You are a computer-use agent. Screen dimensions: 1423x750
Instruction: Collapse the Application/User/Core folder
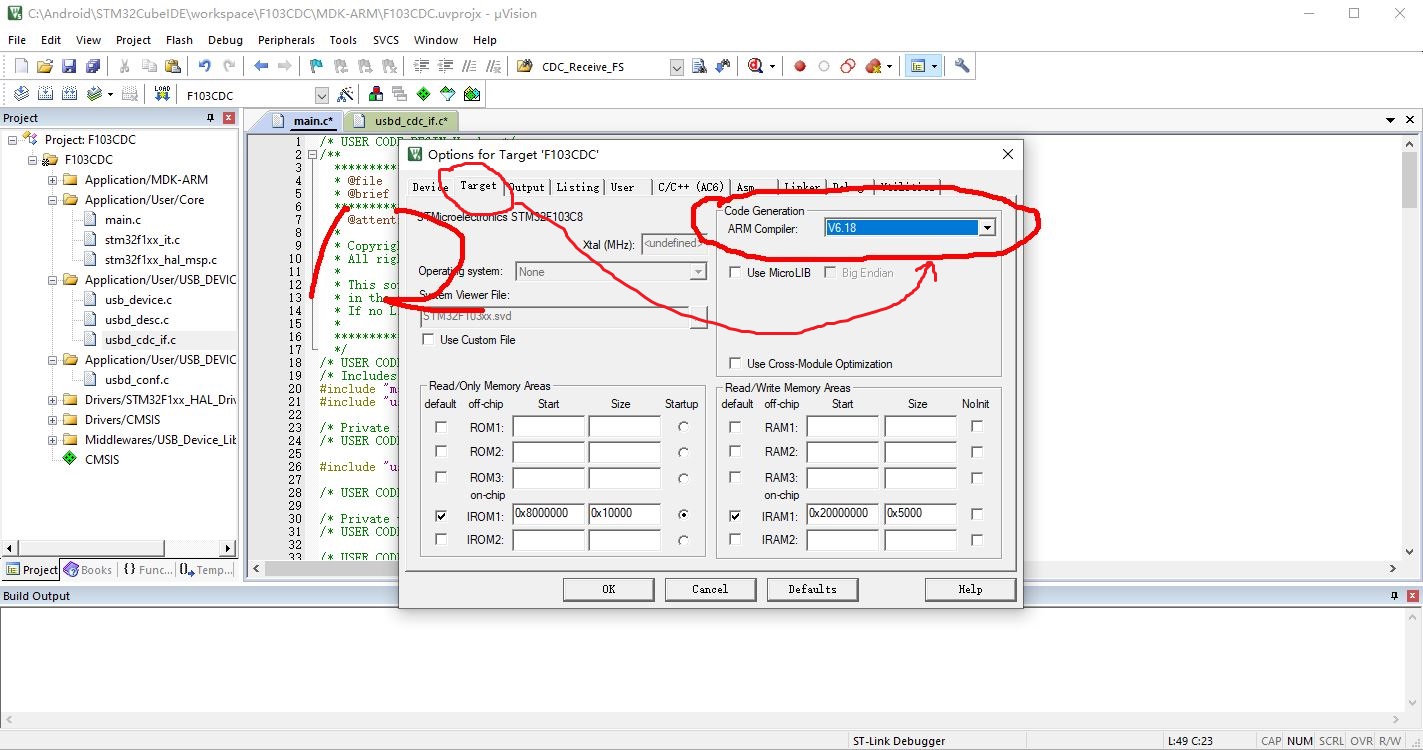point(53,200)
